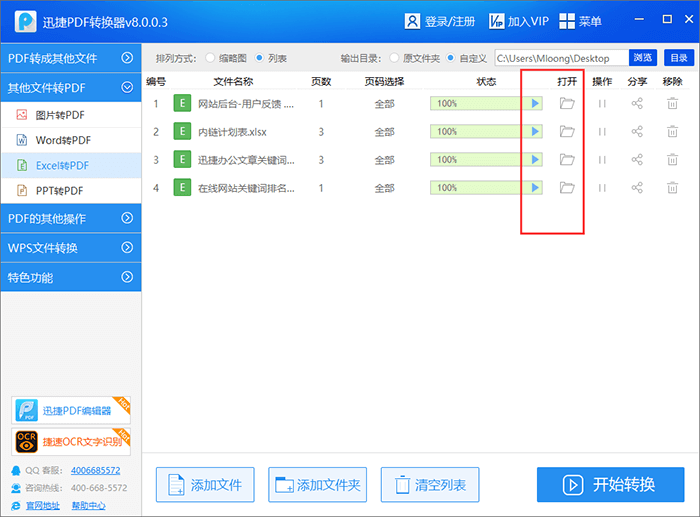
Task: Open output folder for row 1 网站后台-用户反馈
Action: click(567, 104)
